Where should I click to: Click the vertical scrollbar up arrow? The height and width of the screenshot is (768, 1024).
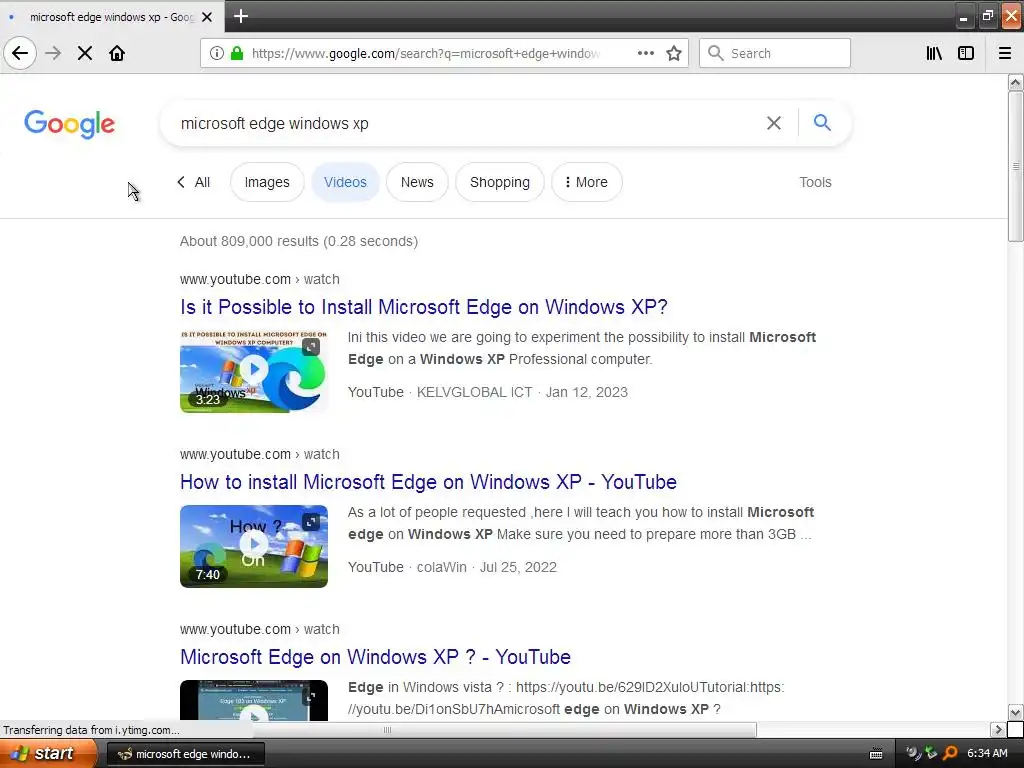(x=1015, y=82)
